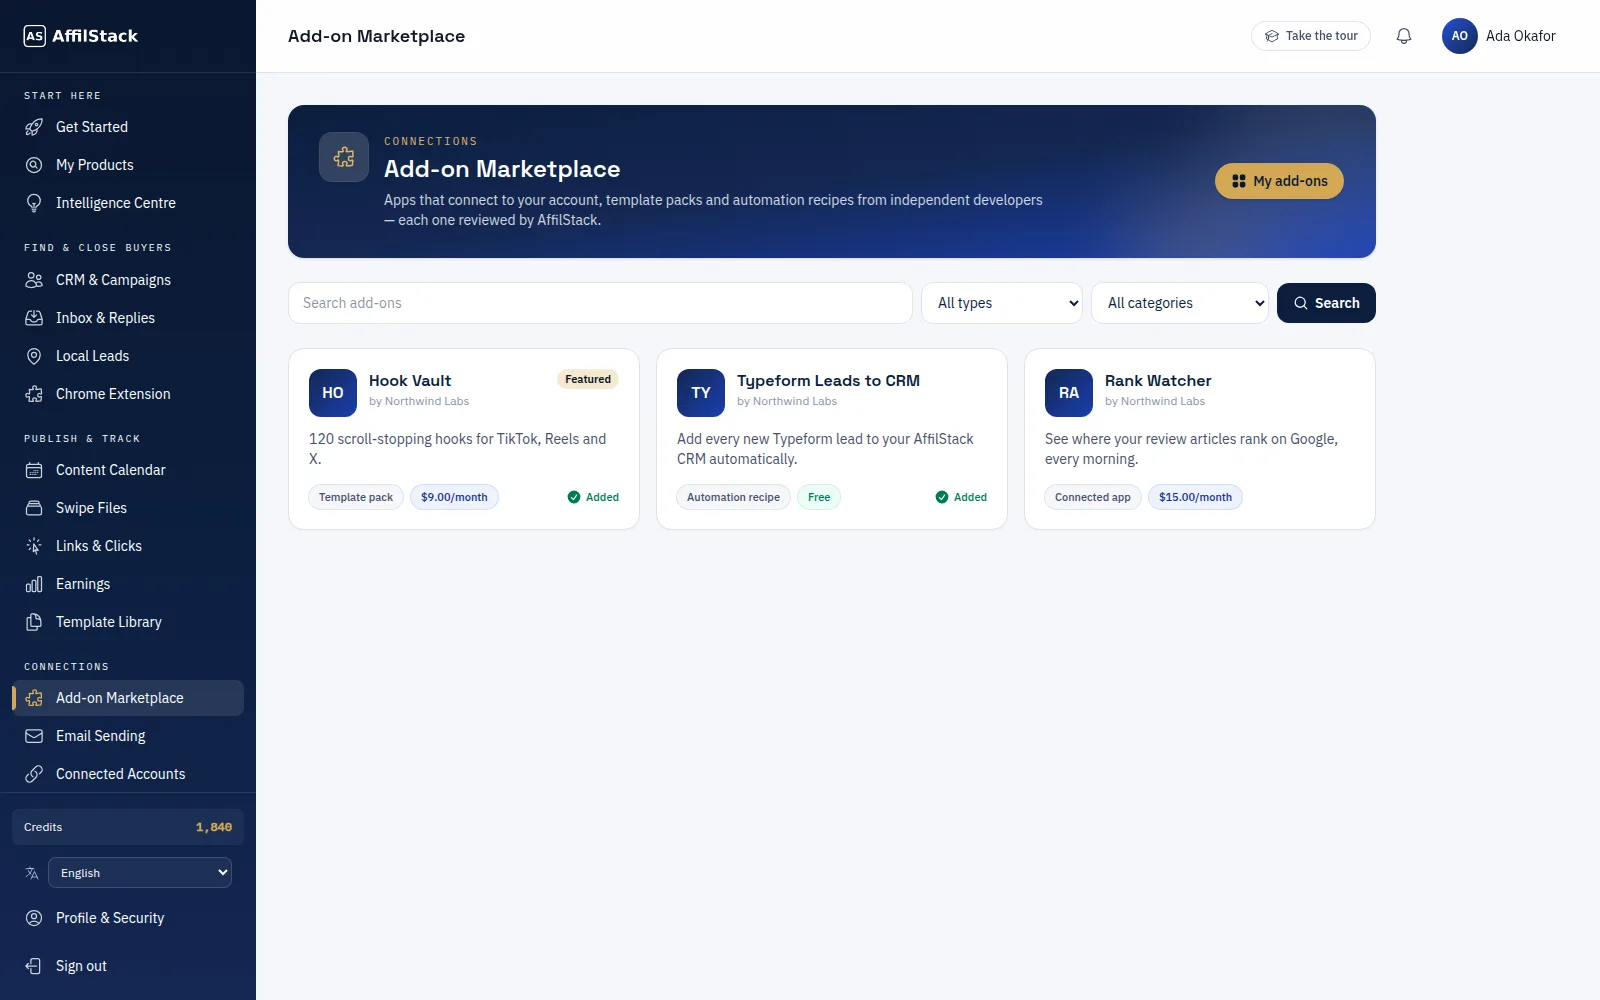Click the Rank Watcher RA logo tile

pyautogui.click(x=1069, y=393)
